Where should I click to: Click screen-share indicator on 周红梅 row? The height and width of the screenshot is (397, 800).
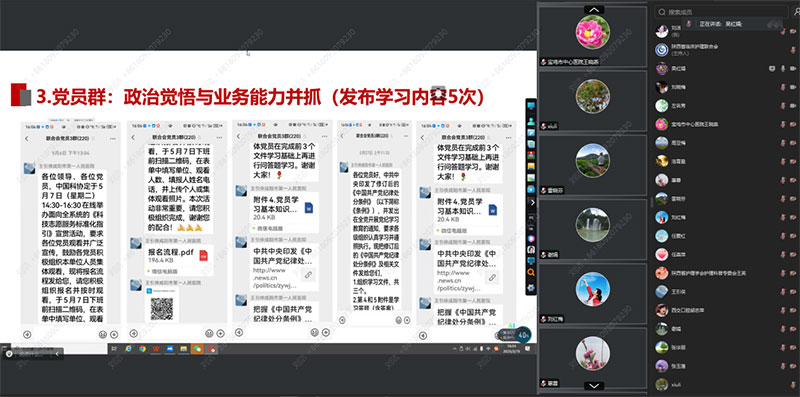click(x=772, y=68)
